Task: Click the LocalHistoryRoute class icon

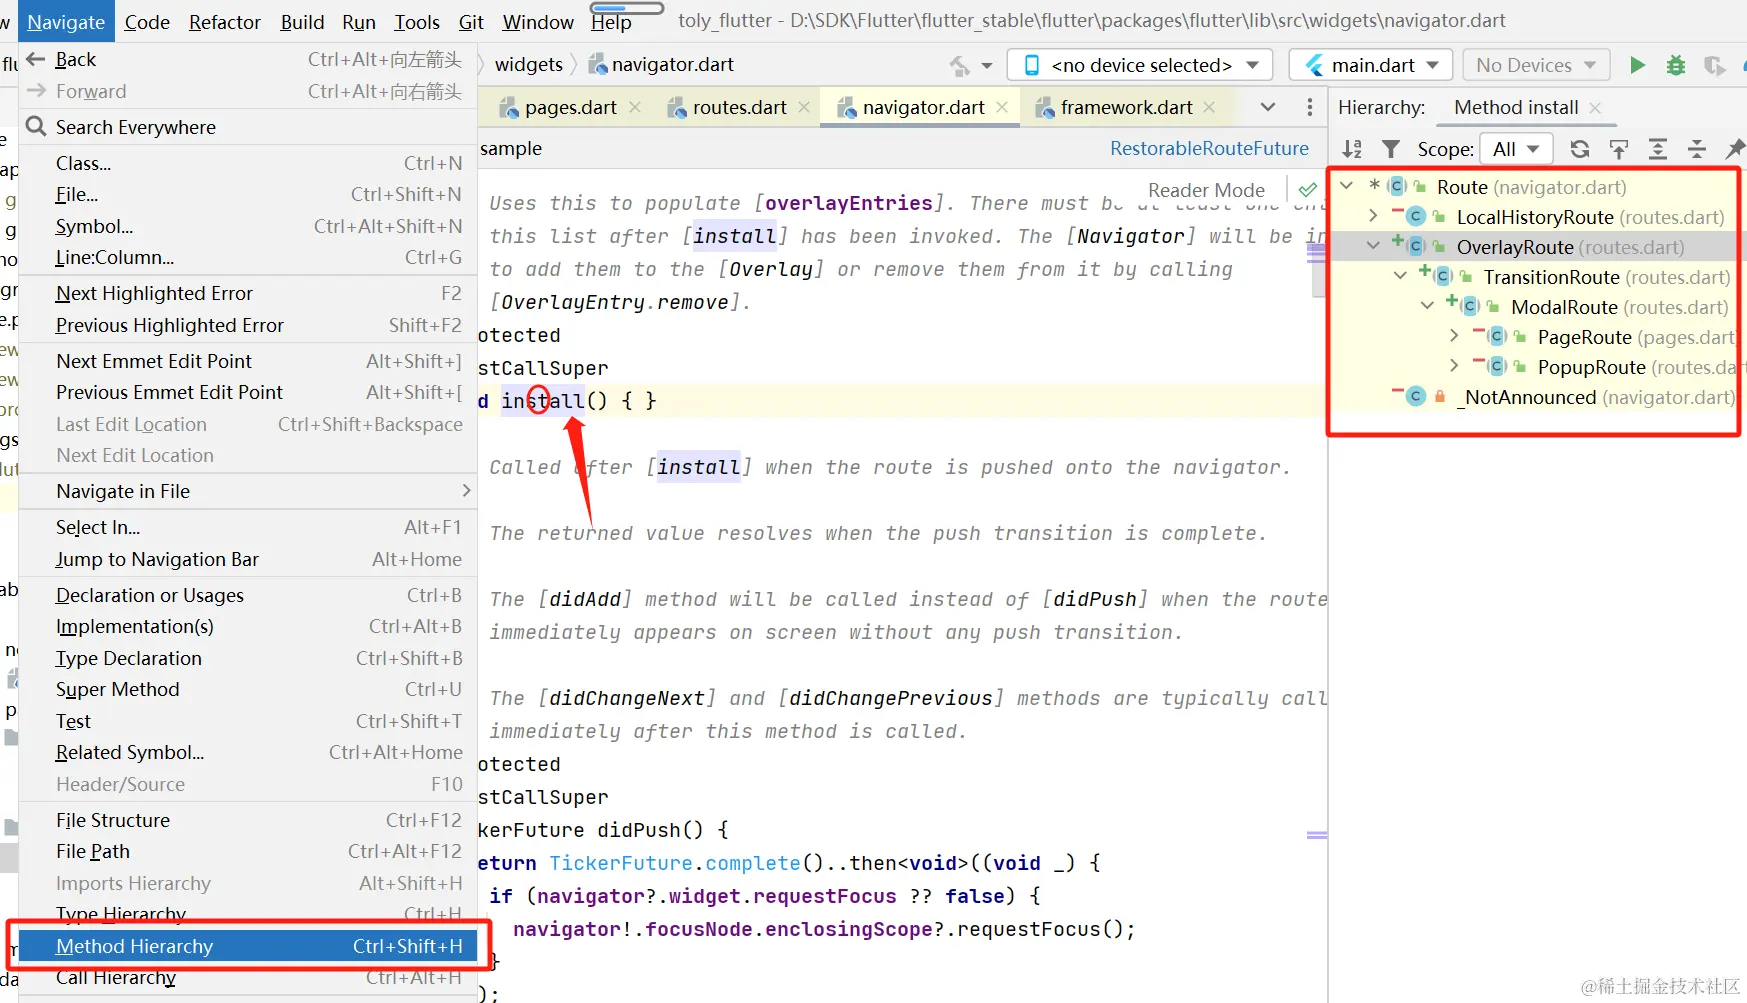Action: (x=1416, y=217)
